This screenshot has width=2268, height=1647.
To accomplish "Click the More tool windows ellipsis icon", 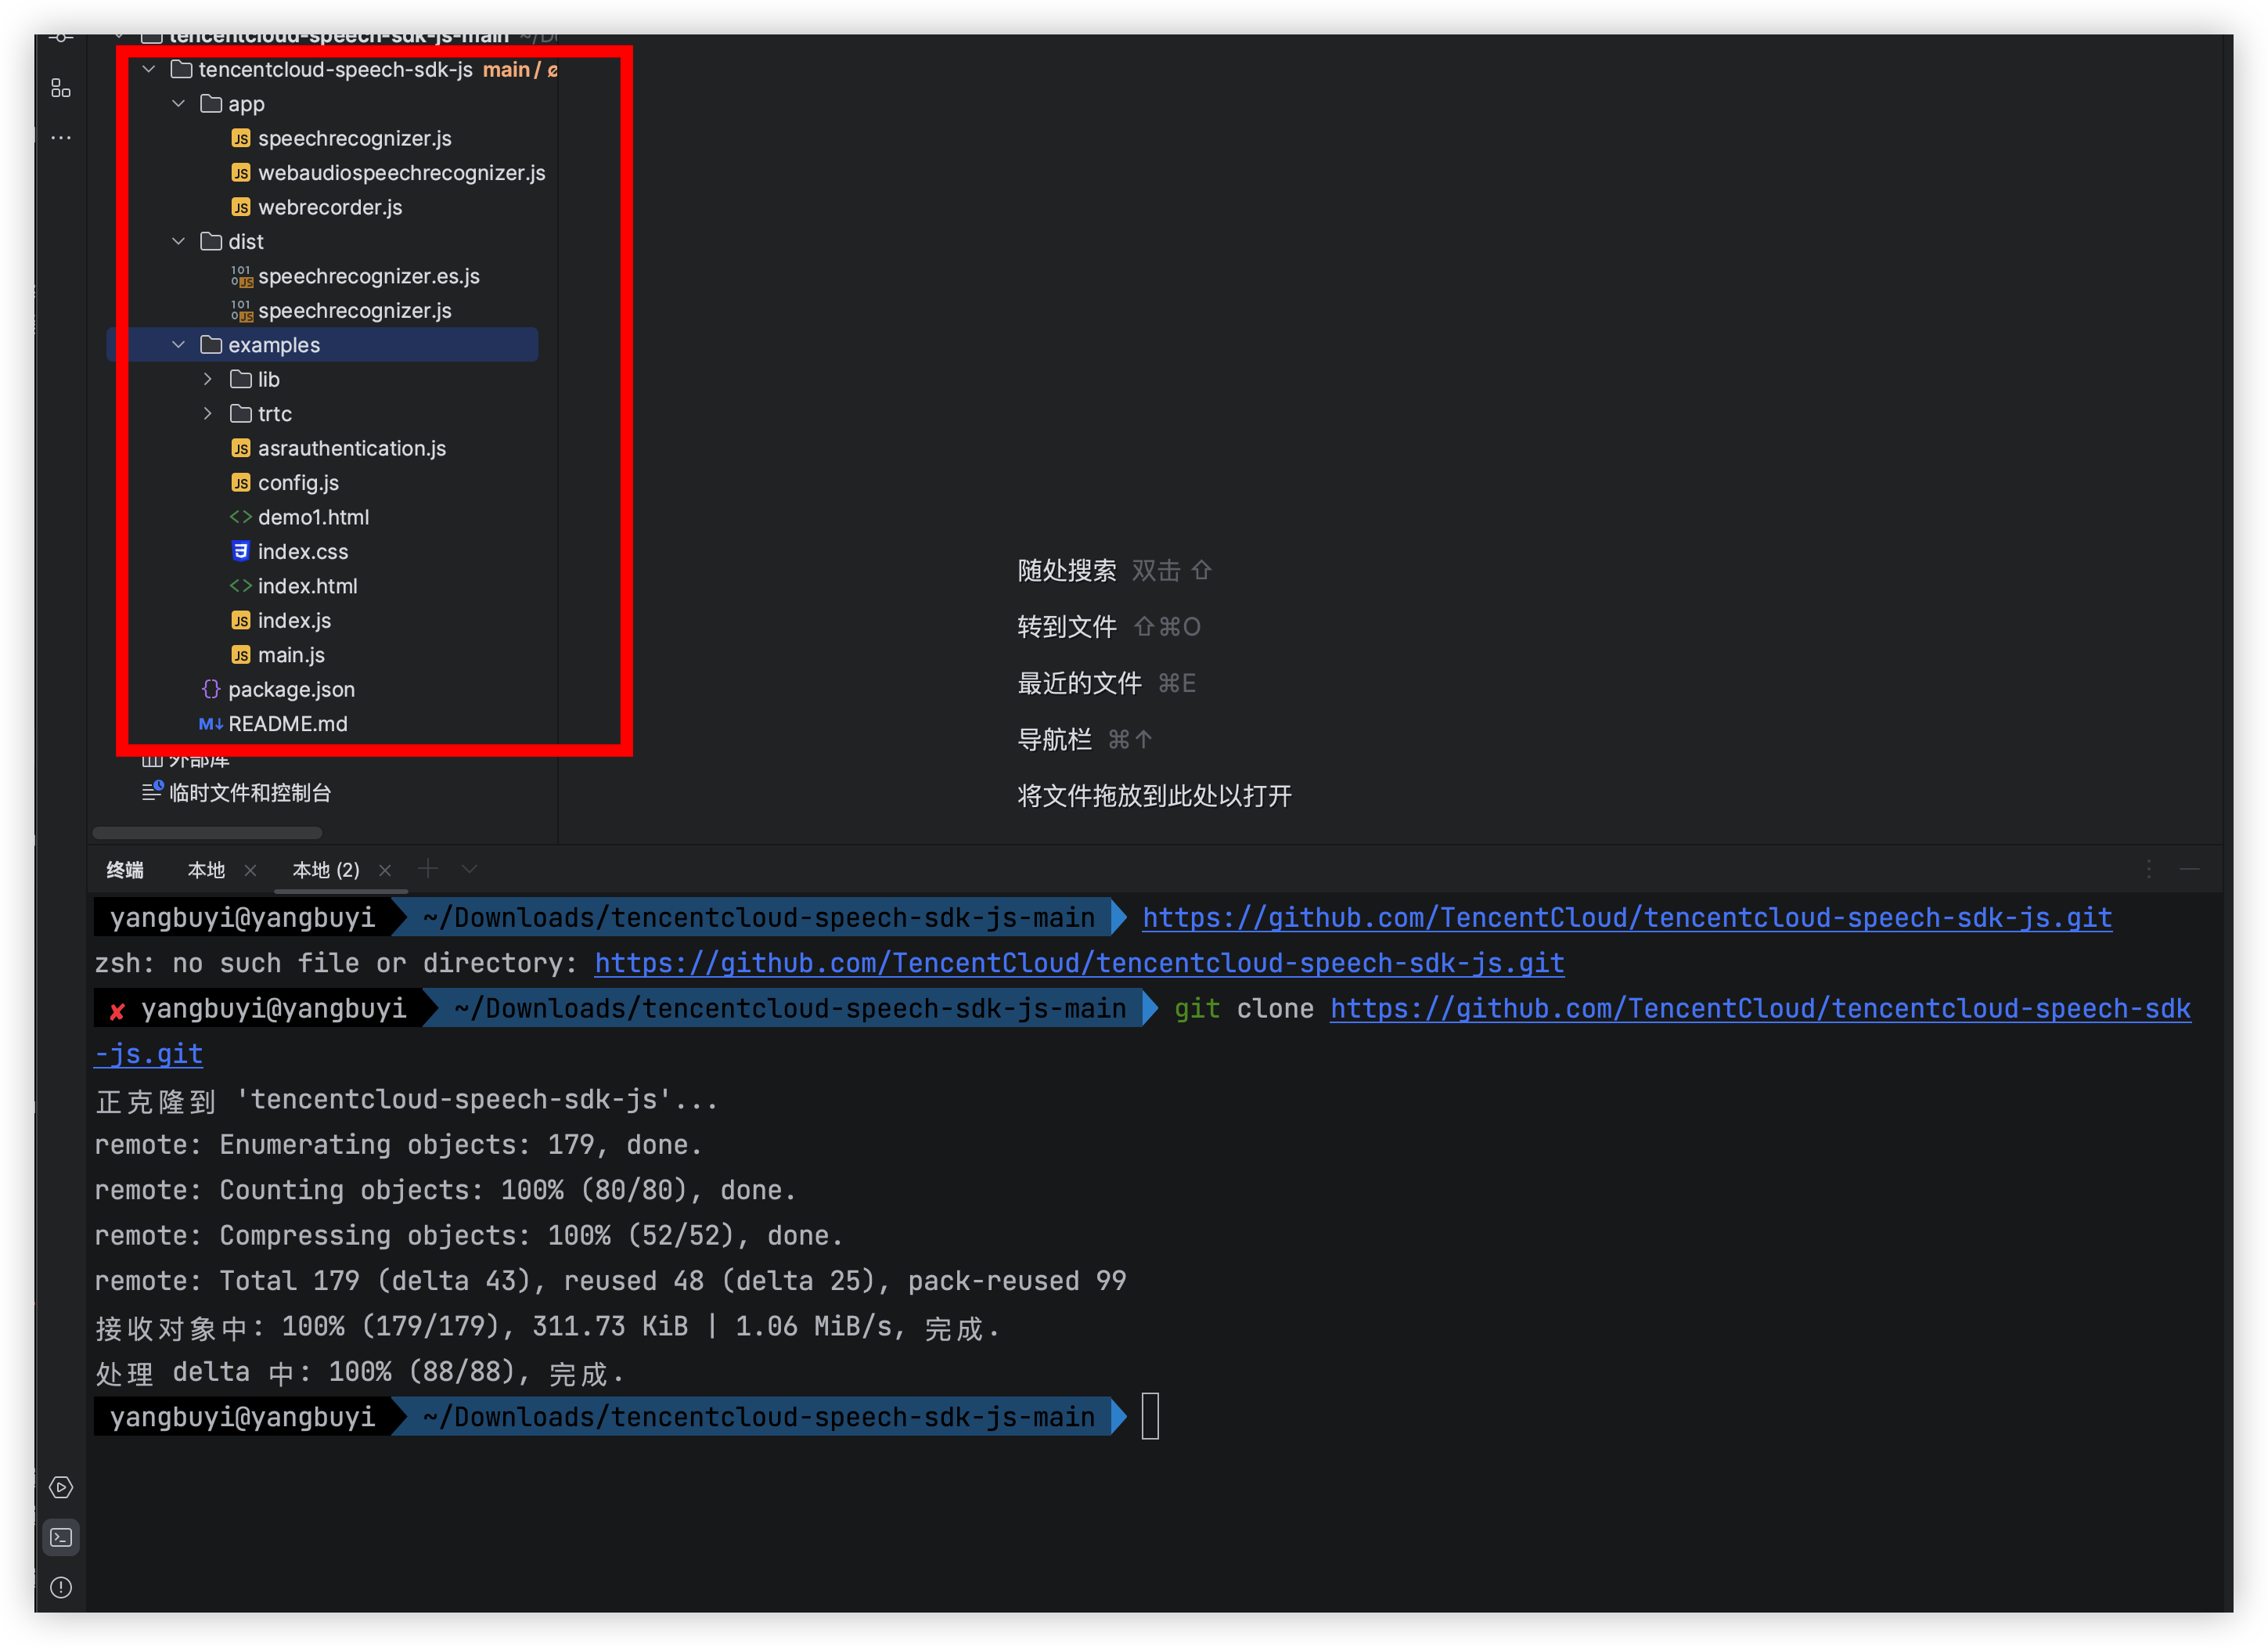I will [61, 138].
